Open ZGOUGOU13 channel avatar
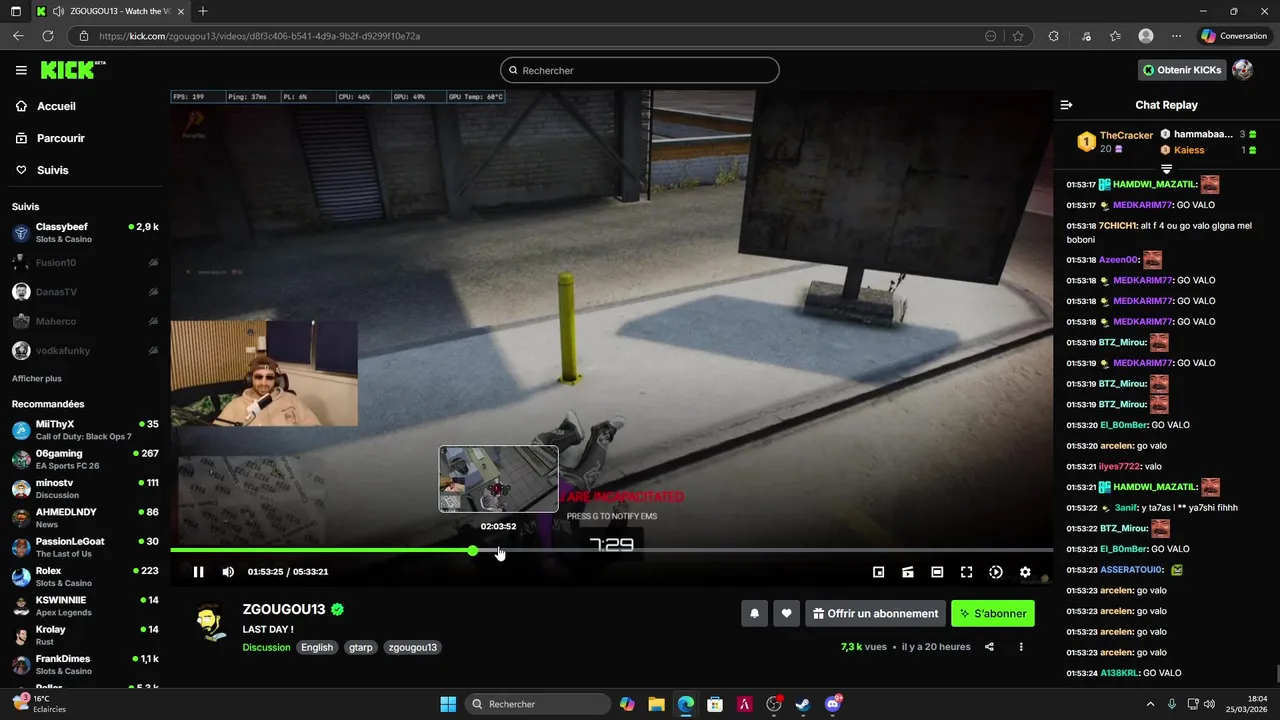 tap(210, 622)
